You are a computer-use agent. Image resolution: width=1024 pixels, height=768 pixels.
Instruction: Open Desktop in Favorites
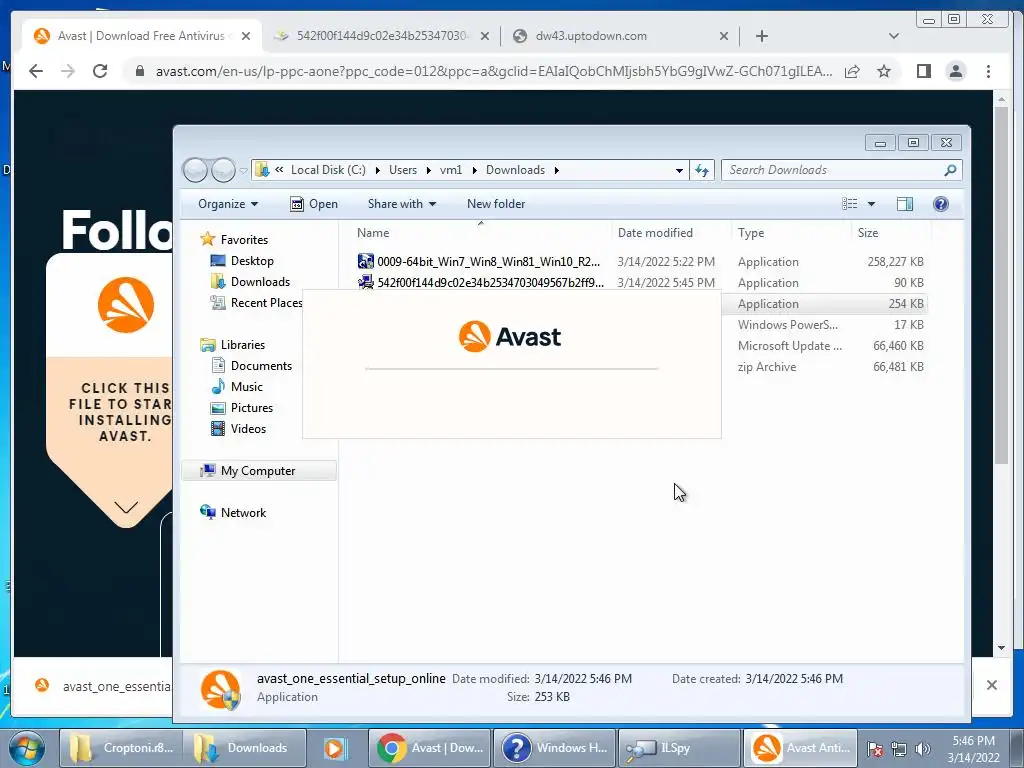[x=242, y=261]
